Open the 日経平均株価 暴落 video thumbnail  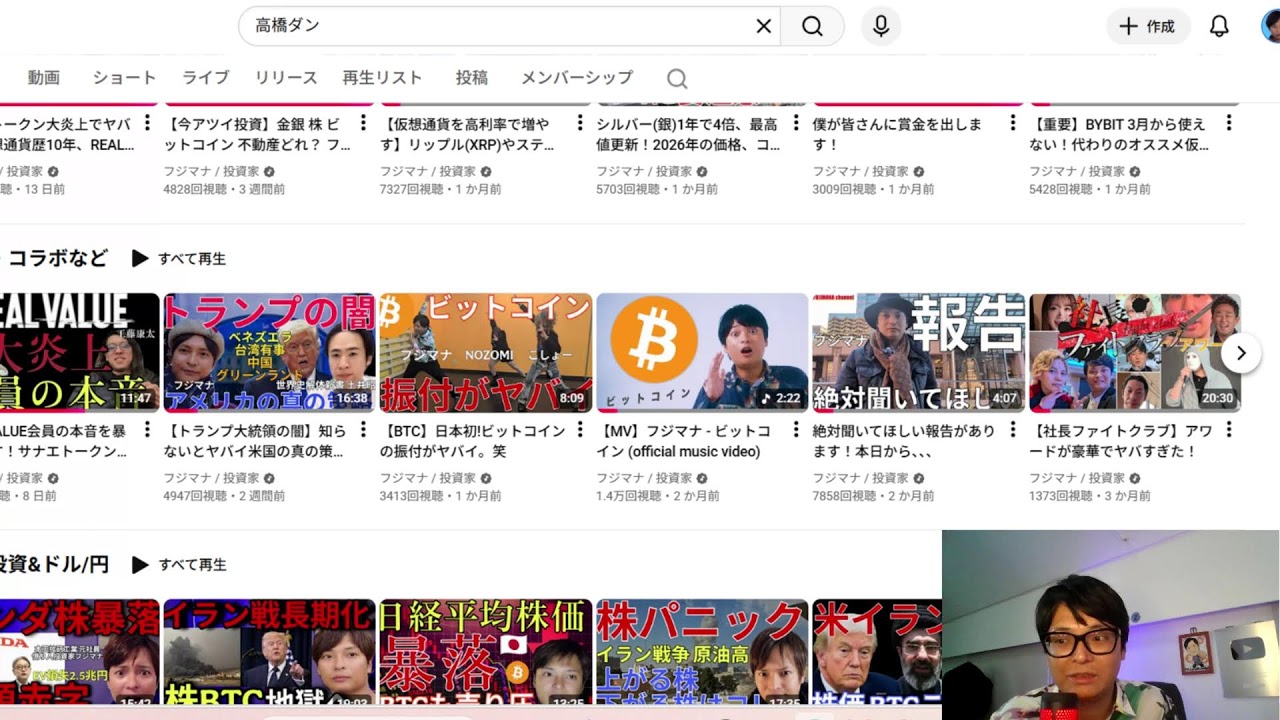point(485,650)
